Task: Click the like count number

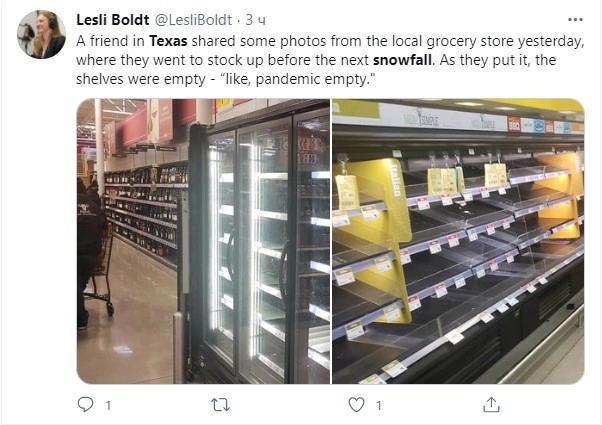Action: point(376,405)
